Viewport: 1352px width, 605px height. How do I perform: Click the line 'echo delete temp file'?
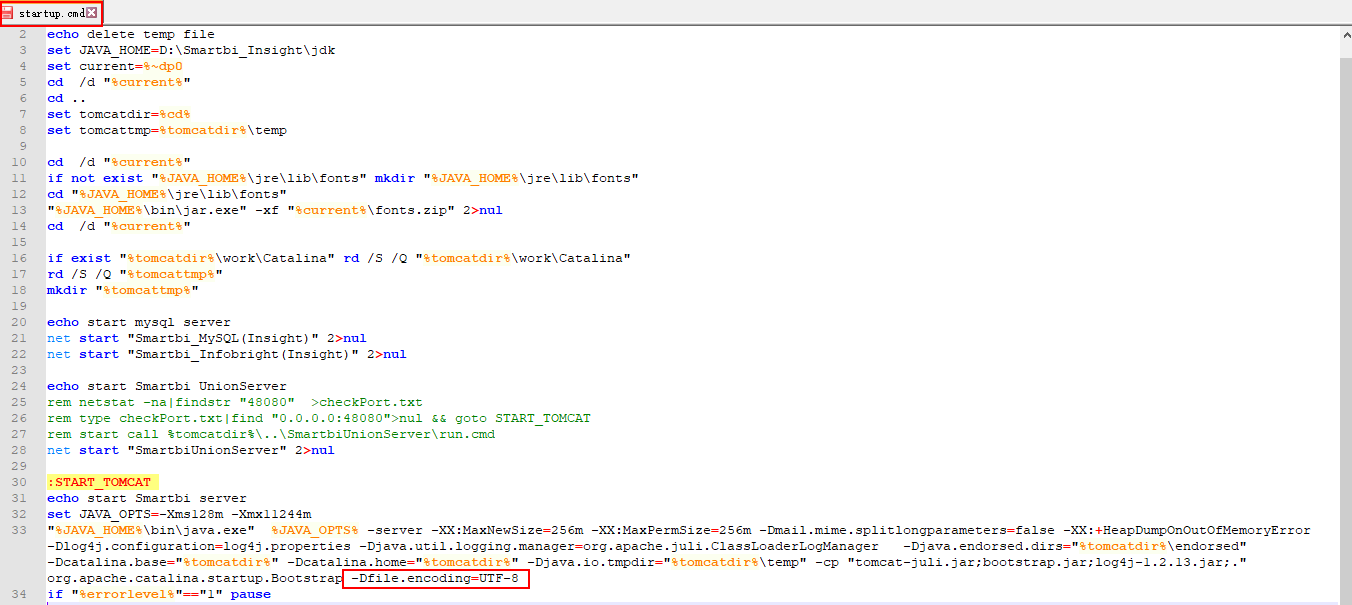[x=131, y=34]
